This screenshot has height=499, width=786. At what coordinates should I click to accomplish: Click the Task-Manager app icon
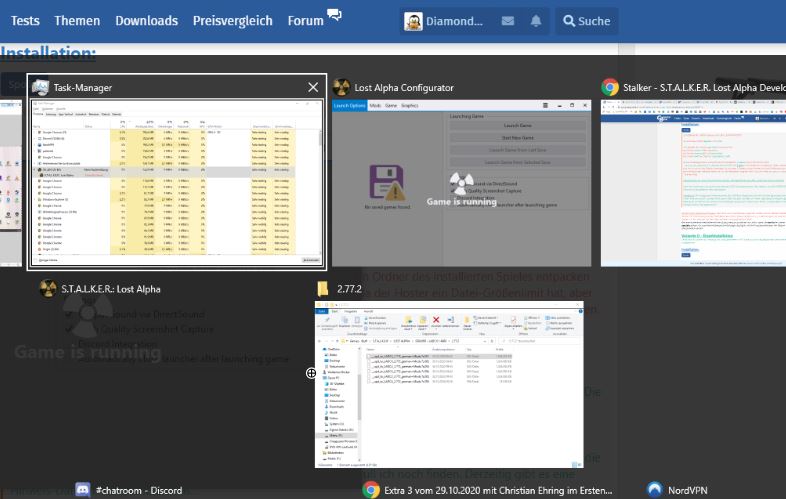coord(40,87)
